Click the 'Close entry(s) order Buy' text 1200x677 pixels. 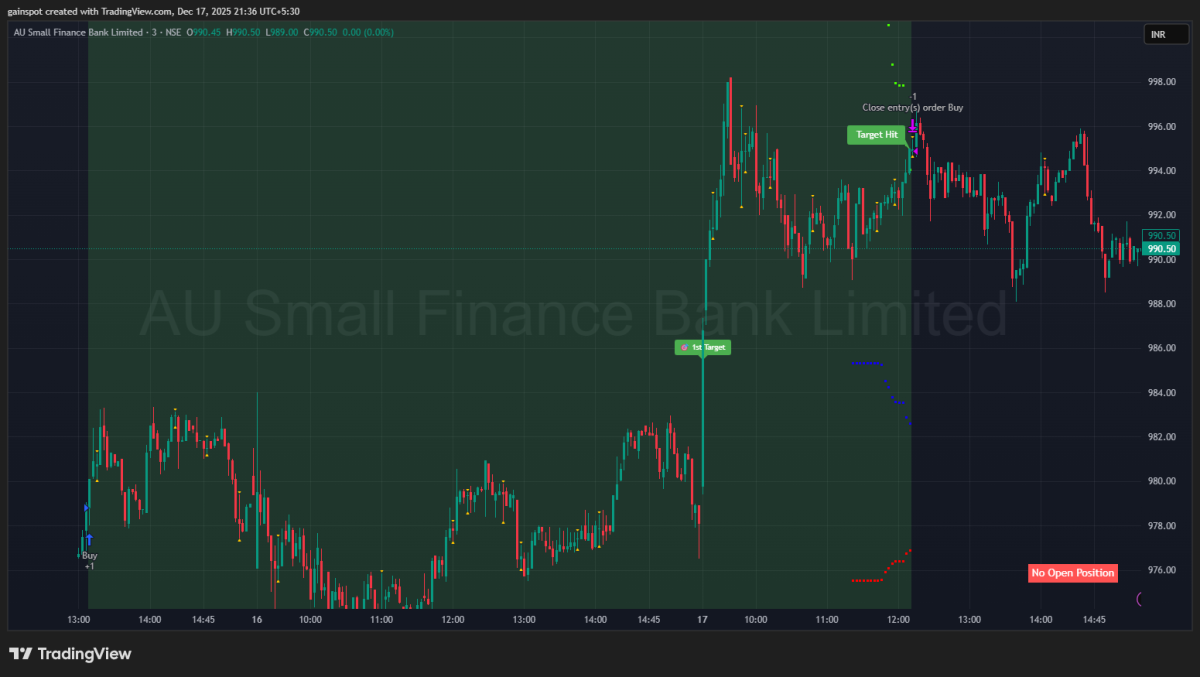point(913,107)
